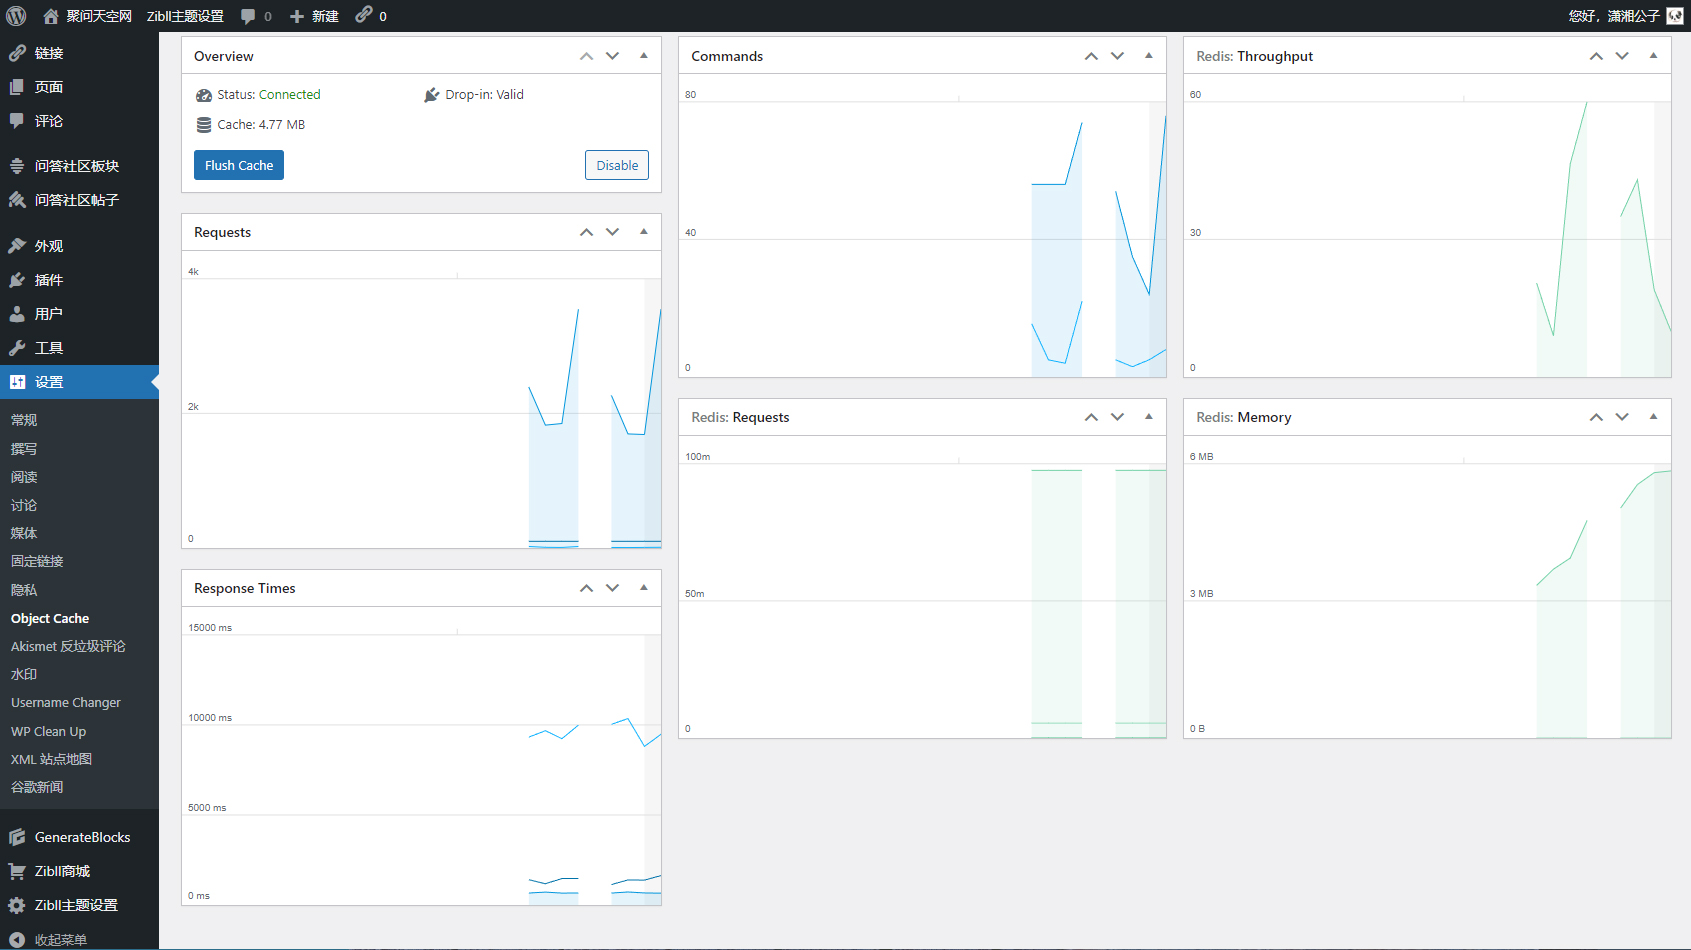Click the link chain icon in admin bar

[364, 15]
